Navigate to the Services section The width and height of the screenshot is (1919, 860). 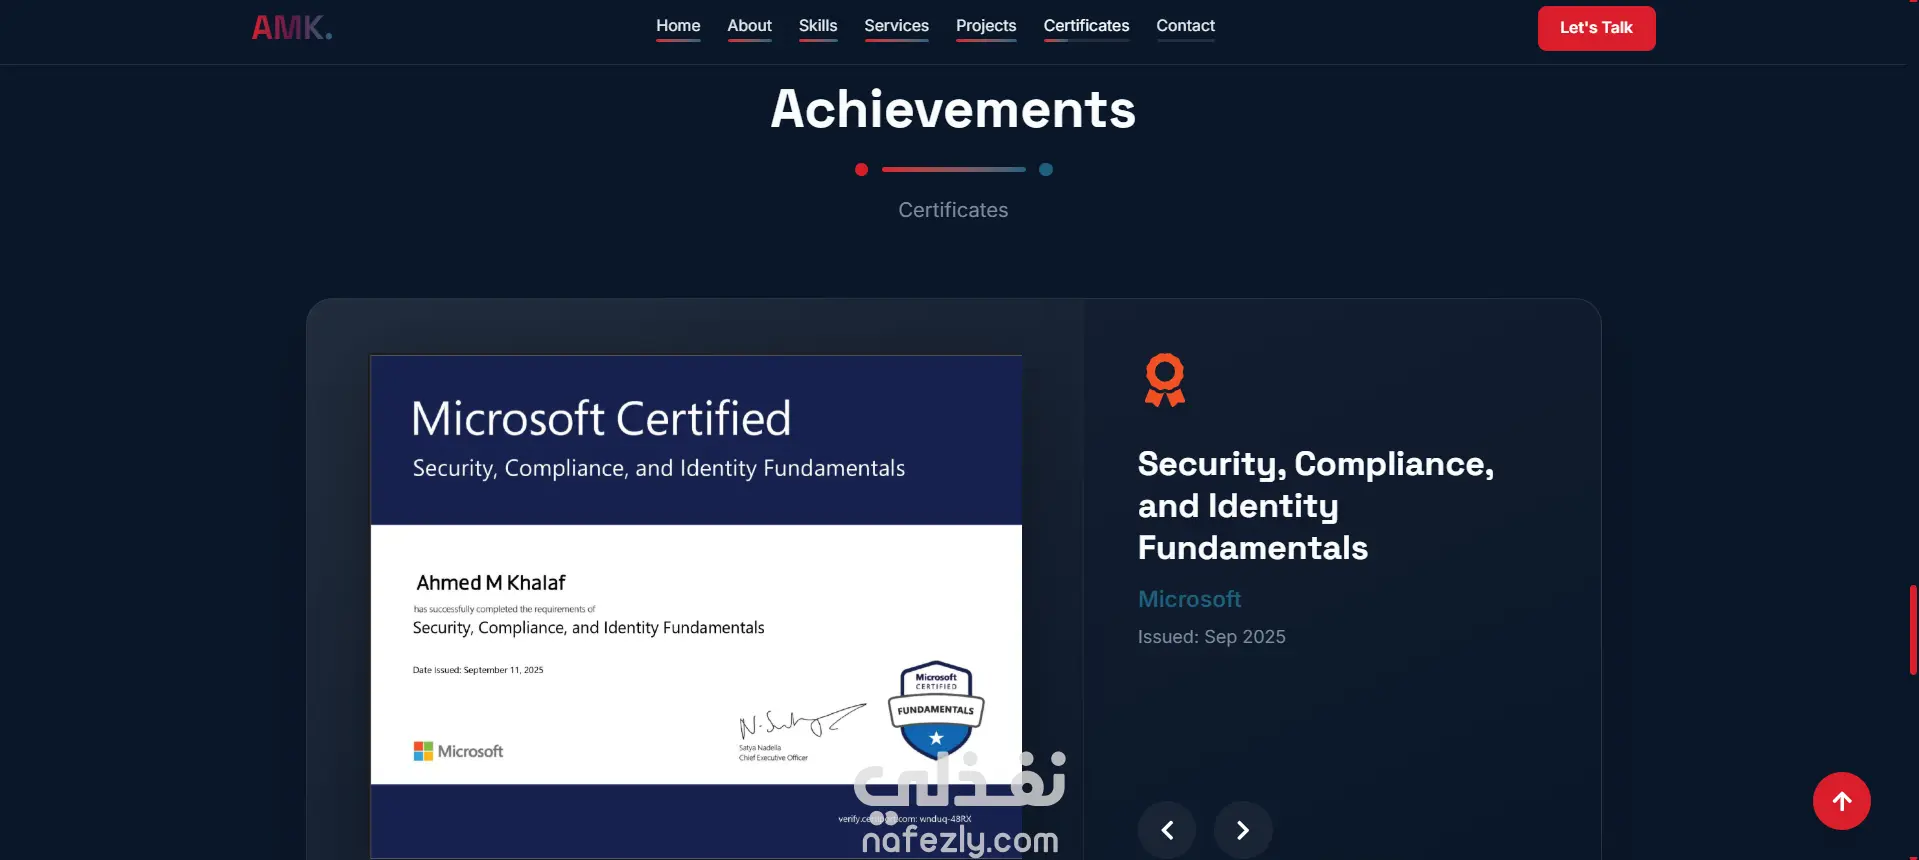pyautogui.click(x=896, y=26)
